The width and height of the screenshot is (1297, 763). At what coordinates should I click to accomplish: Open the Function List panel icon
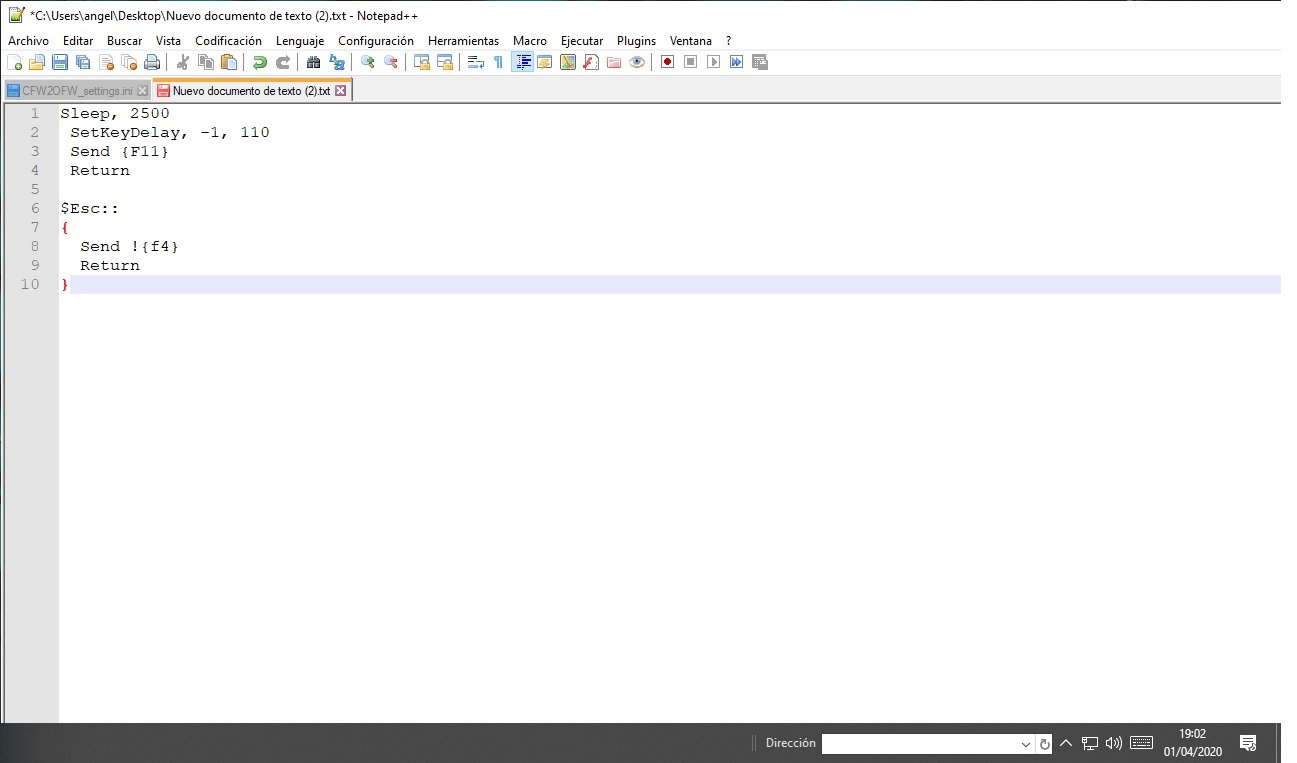coord(591,62)
